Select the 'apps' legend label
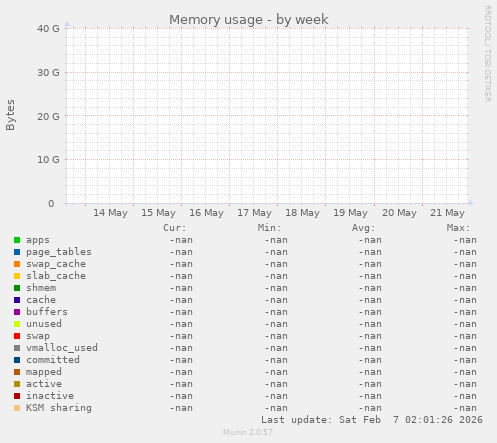 38,240
